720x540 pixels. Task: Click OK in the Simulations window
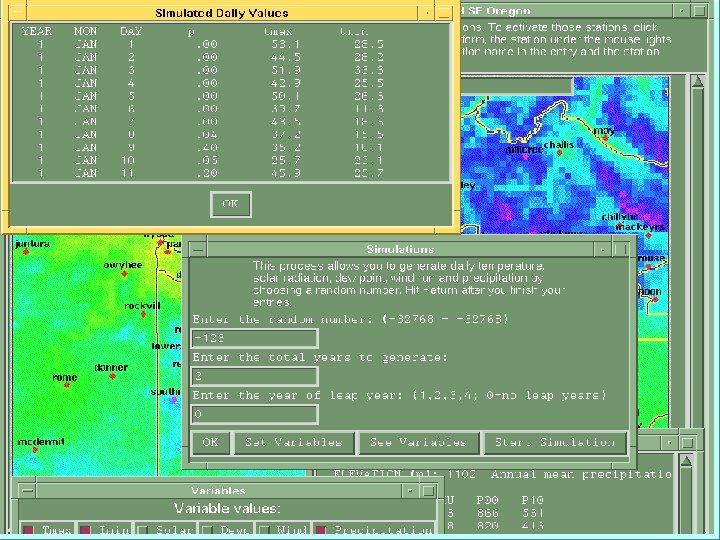[210, 442]
